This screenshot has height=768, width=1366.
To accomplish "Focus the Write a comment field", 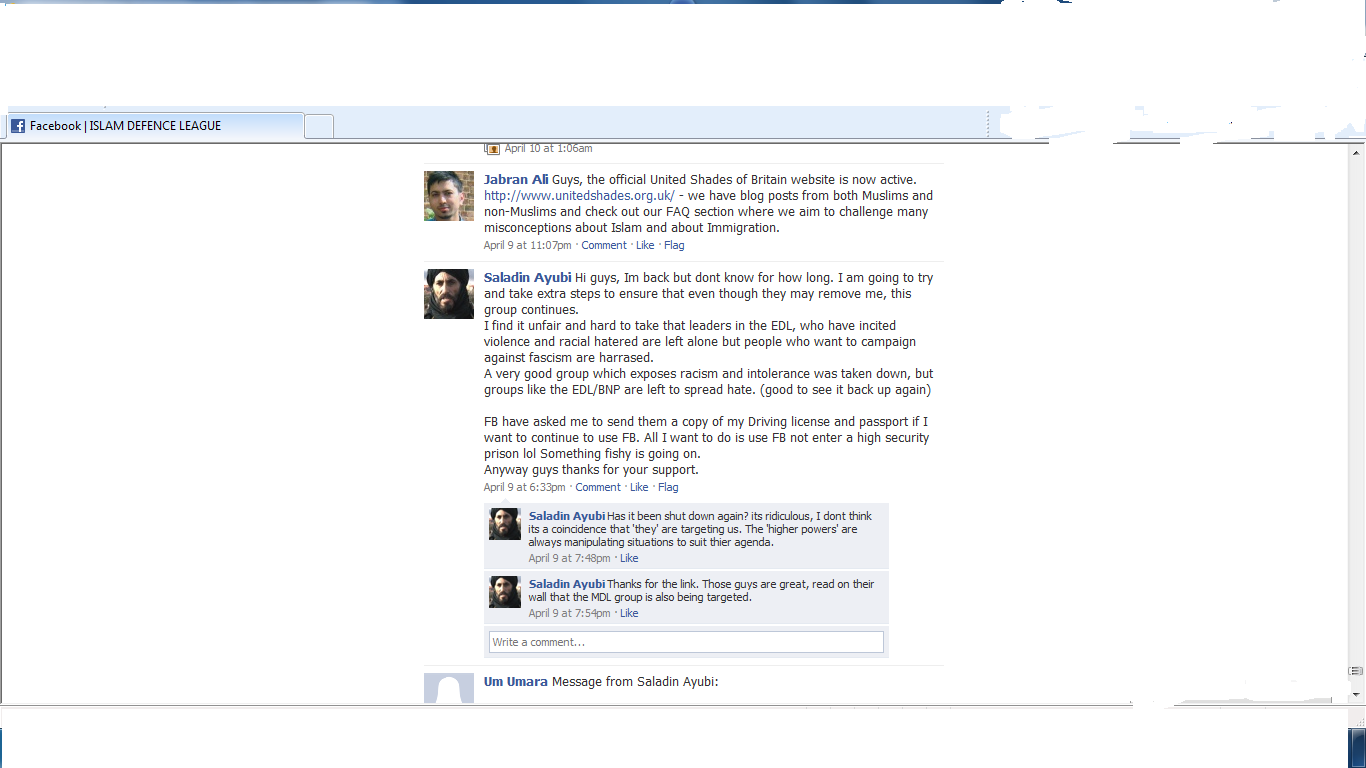I will (x=686, y=642).
